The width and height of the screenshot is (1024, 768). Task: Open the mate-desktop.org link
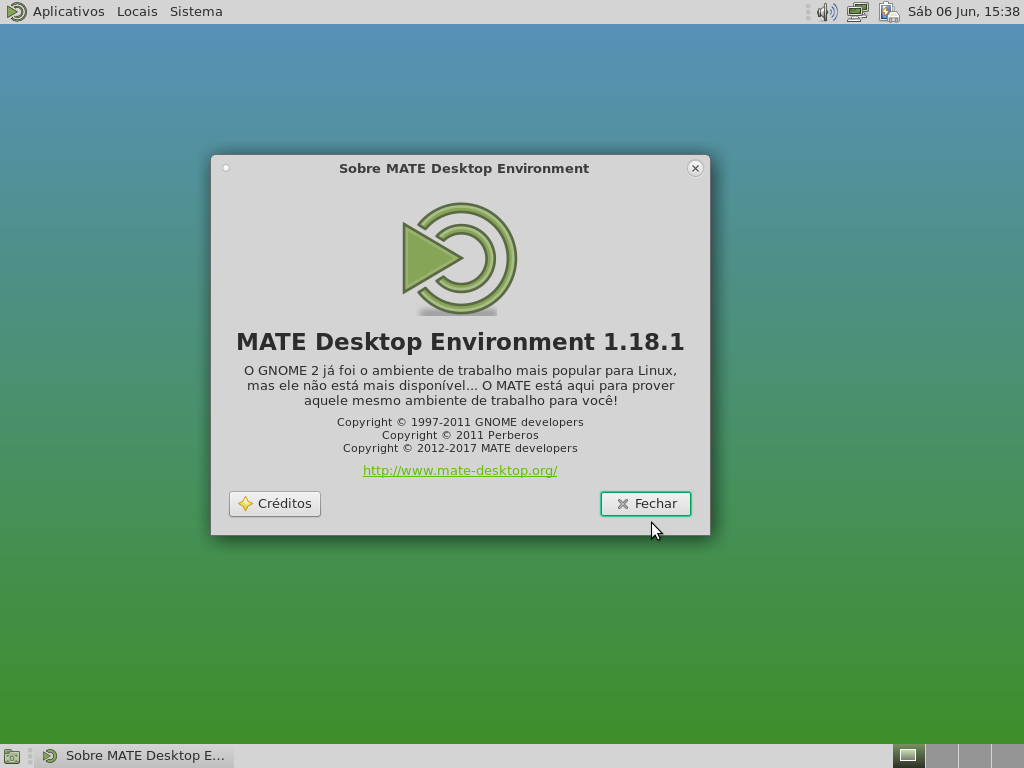point(460,471)
